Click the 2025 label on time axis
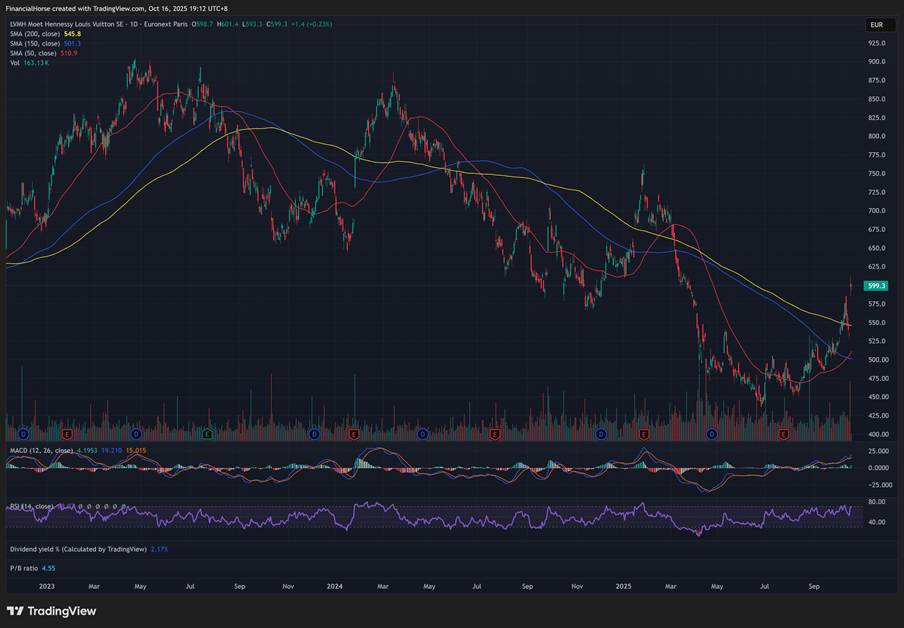The image size is (904, 628). pos(623,586)
